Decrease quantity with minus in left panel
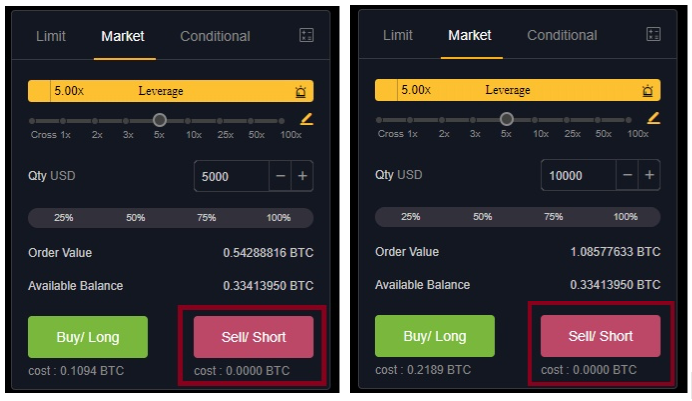Viewport: 692px width, 401px height. (x=280, y=176)
